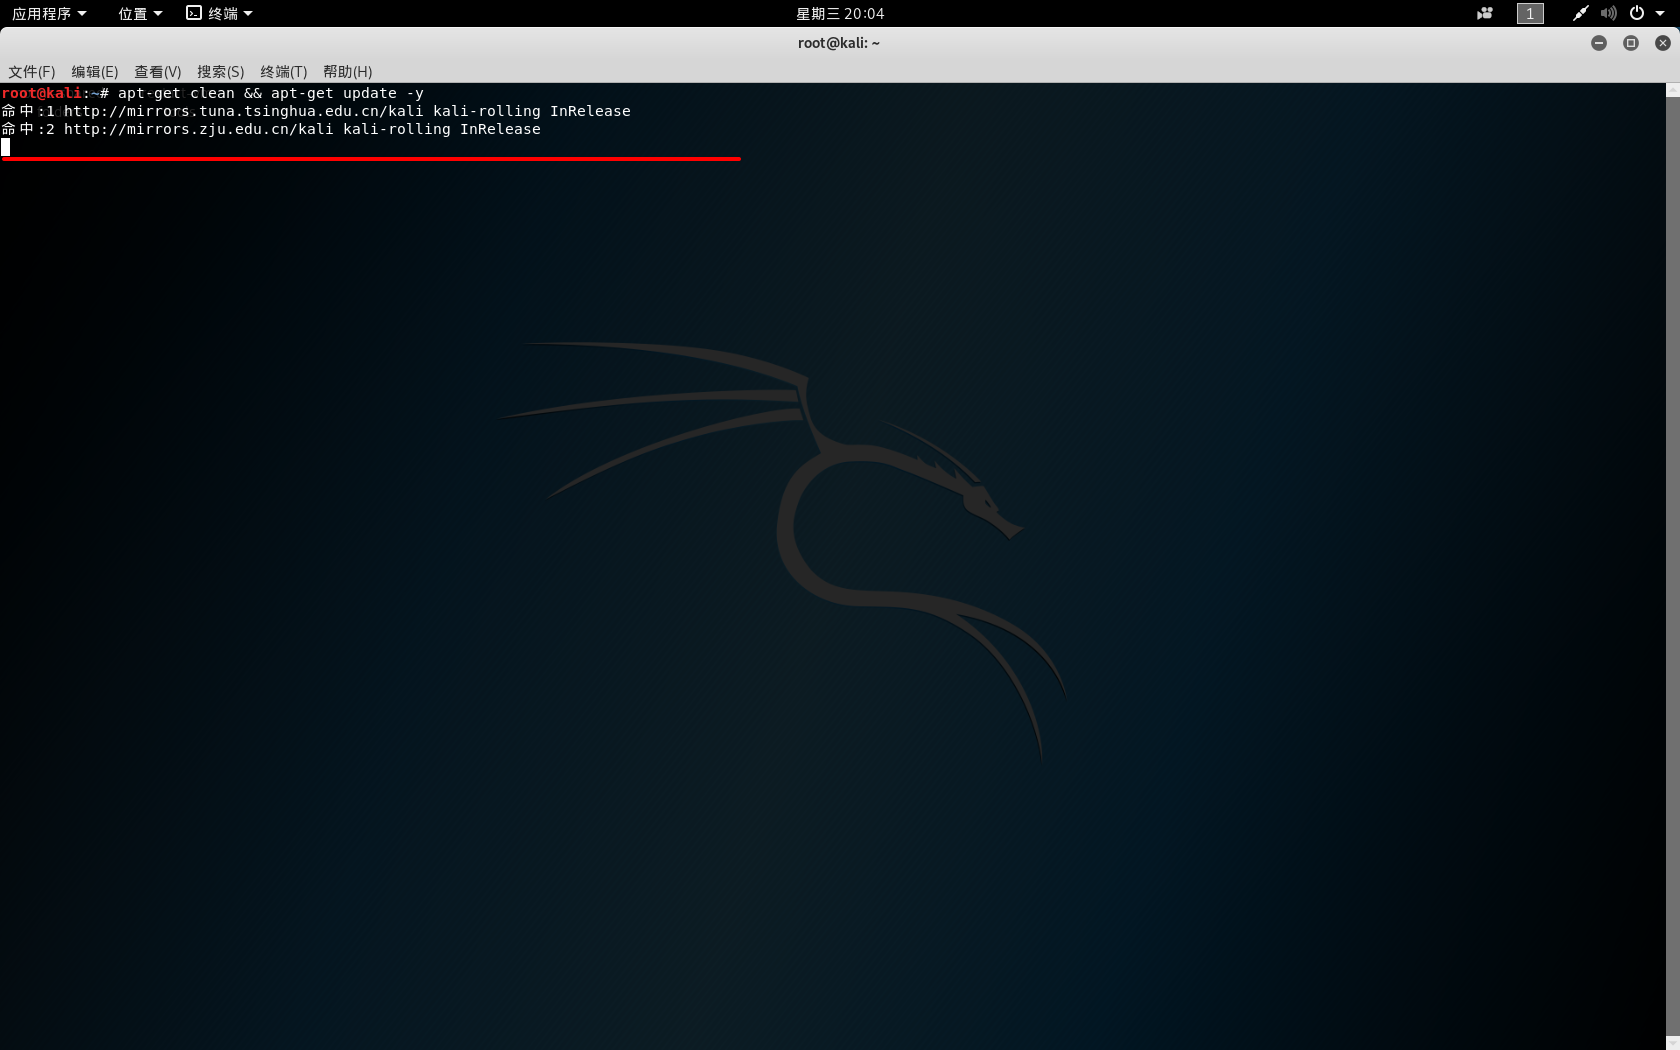This screenshot has width=1680, height=1050.
Task: Open the 文件(F) menu
Action: coord(32,71)
